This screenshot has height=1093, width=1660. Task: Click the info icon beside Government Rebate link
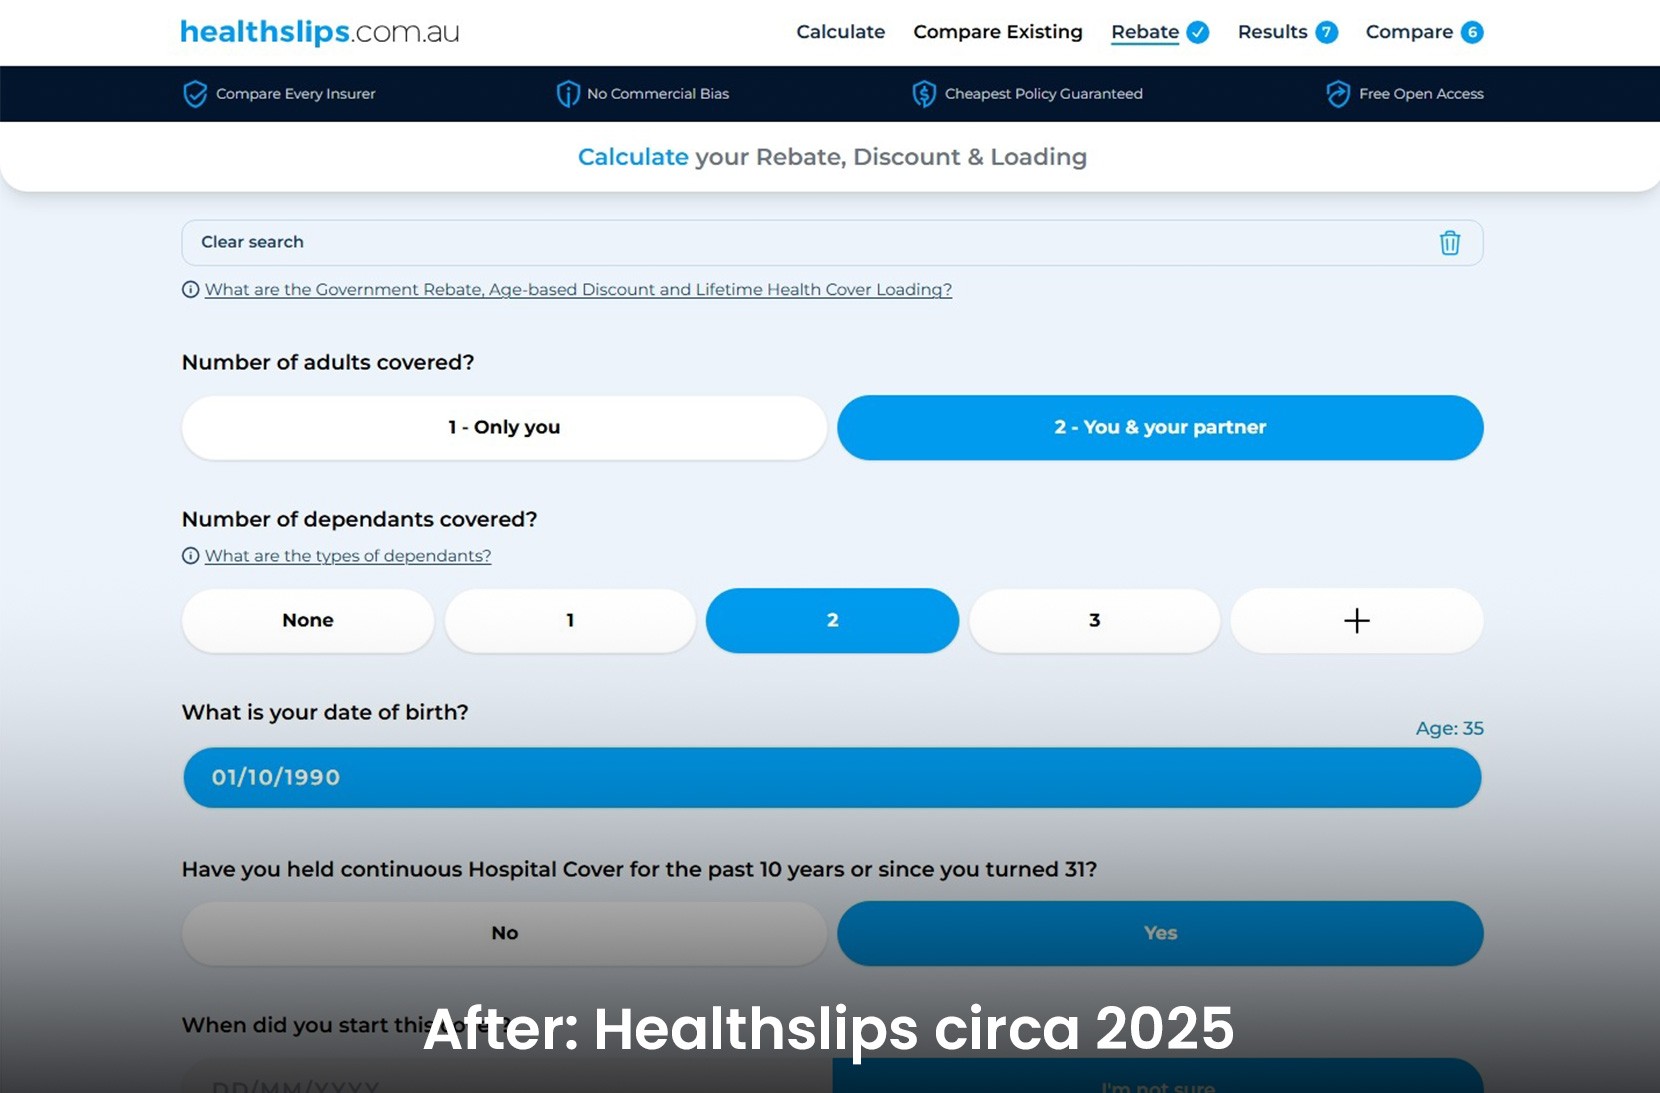tap(190, 290)
